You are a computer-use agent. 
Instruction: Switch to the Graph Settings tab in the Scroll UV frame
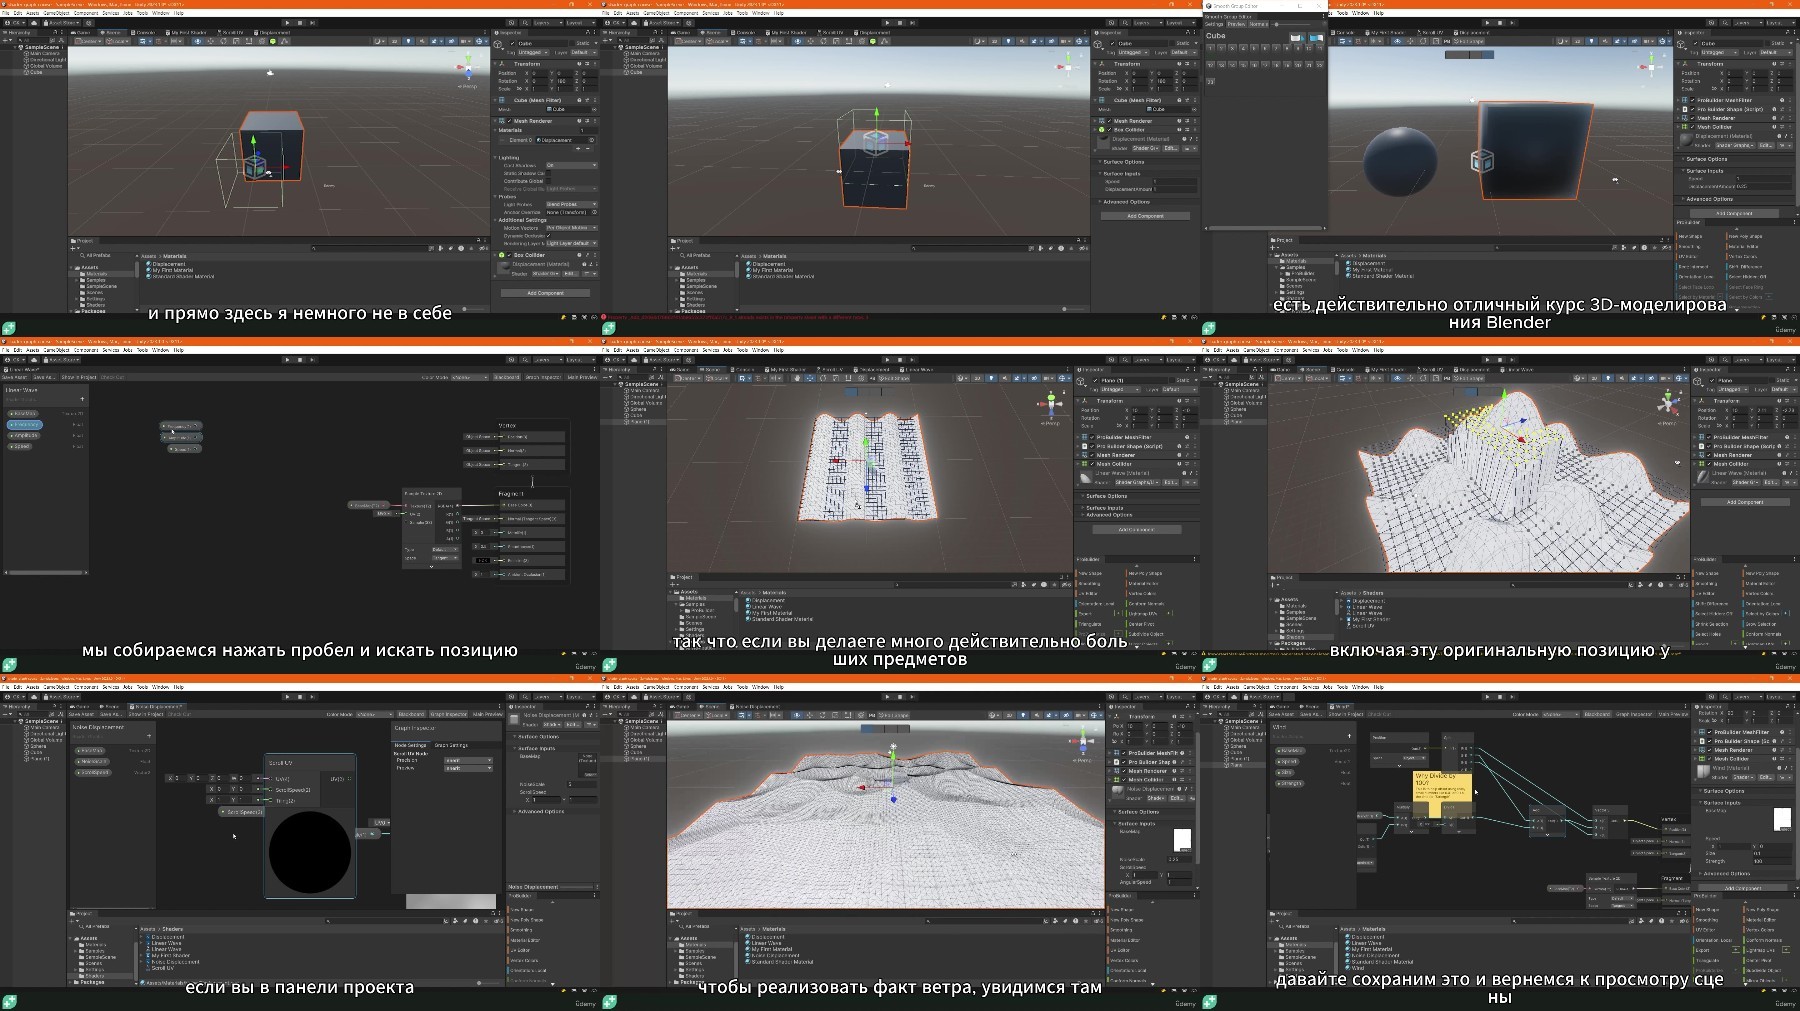(451, 745)
